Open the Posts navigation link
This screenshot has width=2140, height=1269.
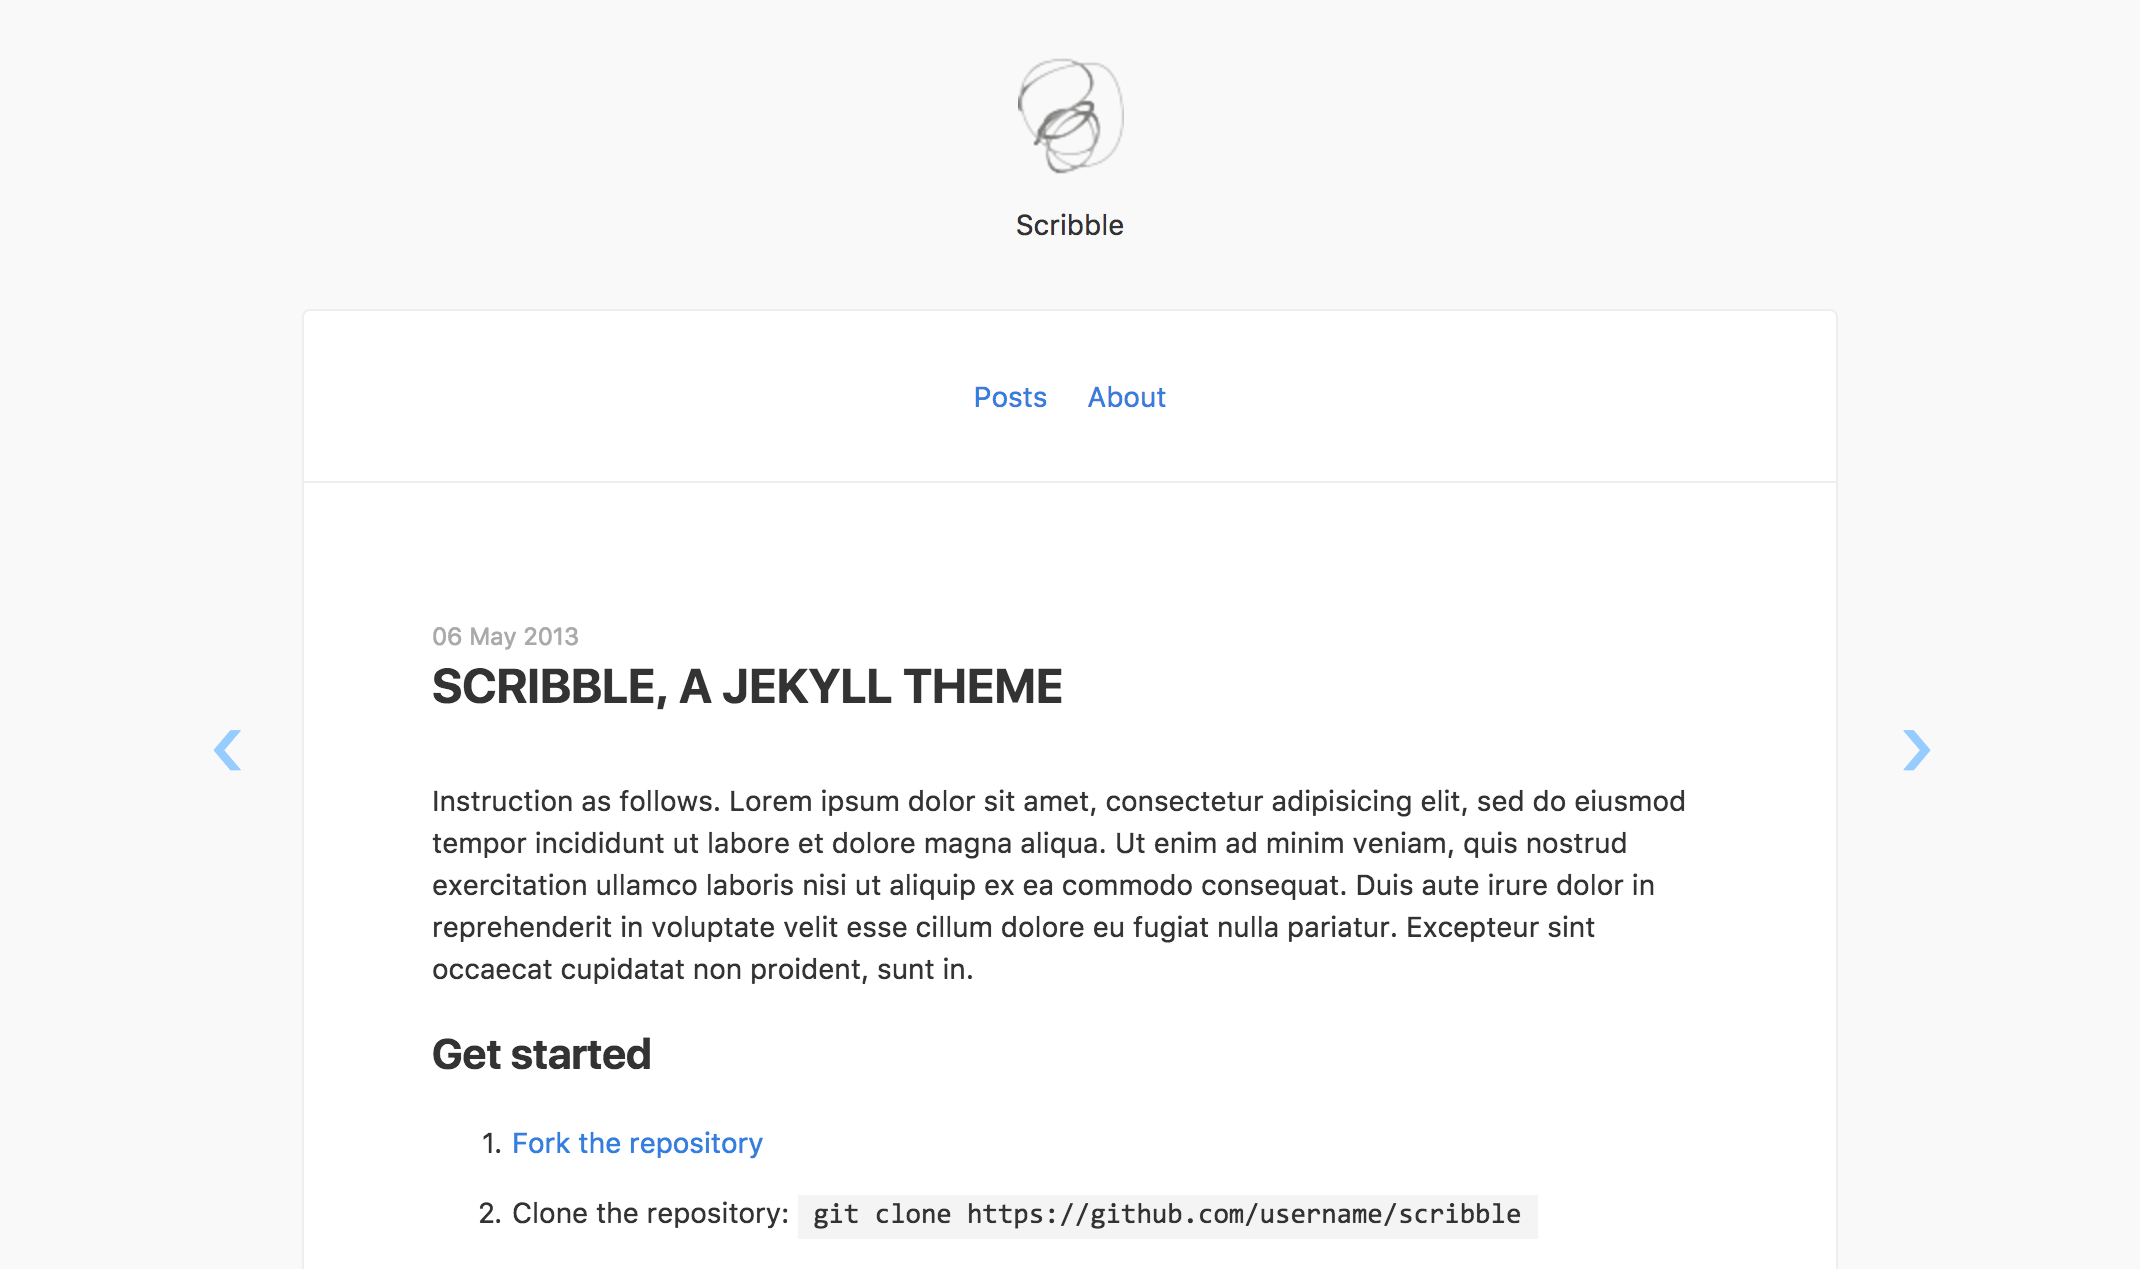tap(1010, 398)
